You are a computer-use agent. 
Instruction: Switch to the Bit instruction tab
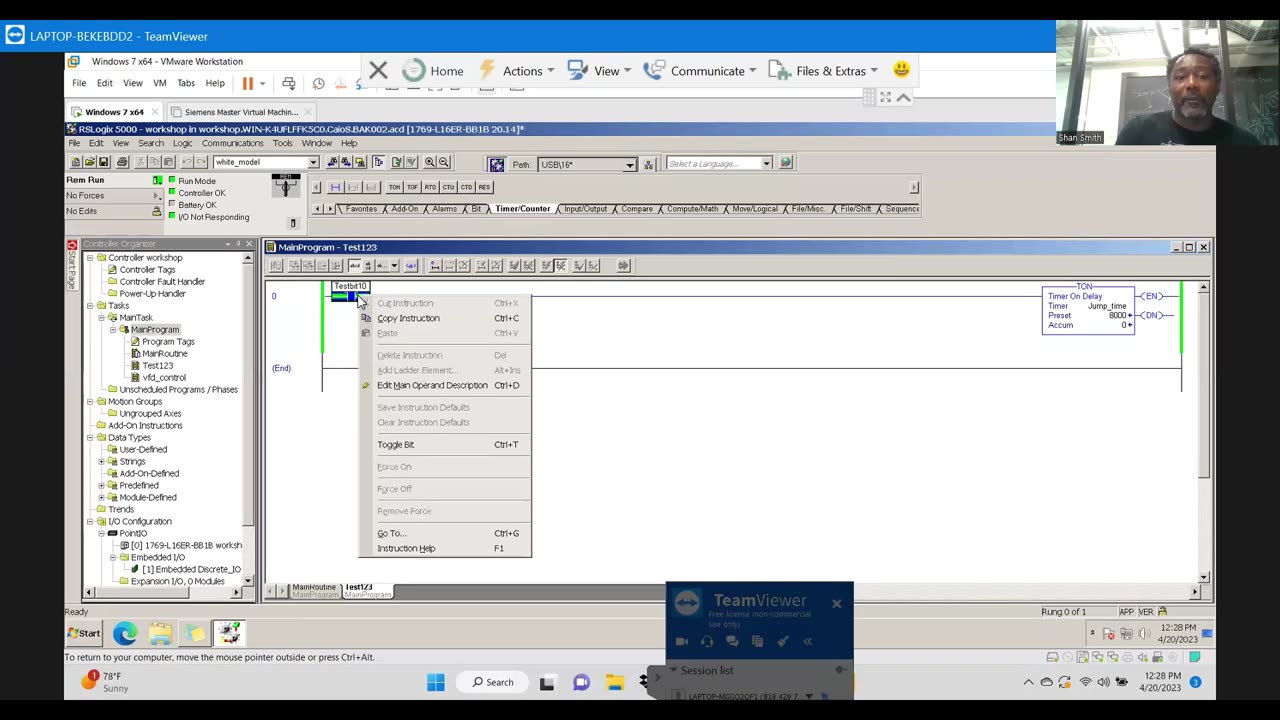[x=476, y=209]
